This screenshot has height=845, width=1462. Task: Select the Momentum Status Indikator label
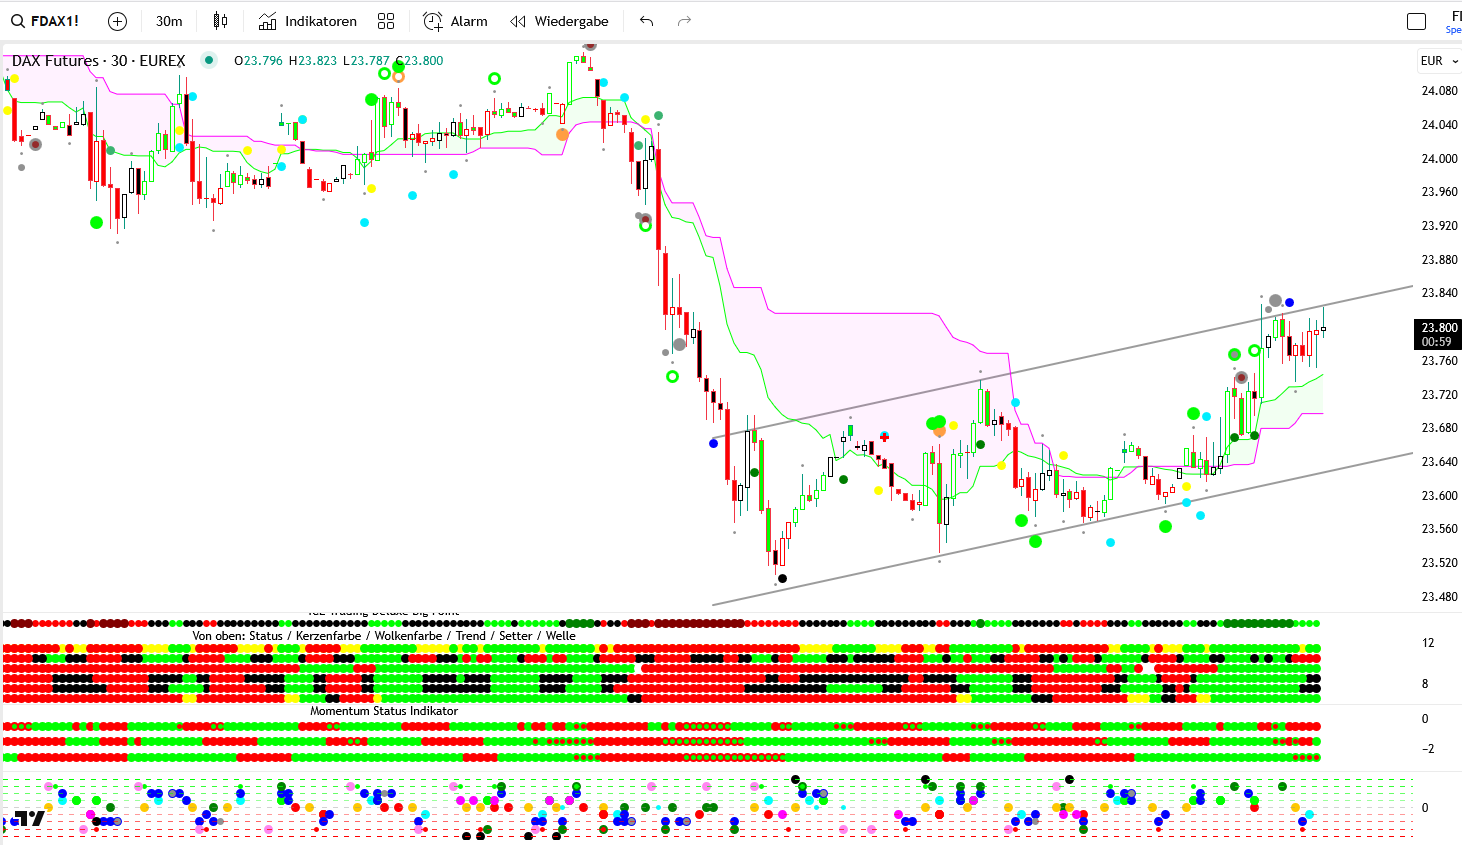point(384,711)
